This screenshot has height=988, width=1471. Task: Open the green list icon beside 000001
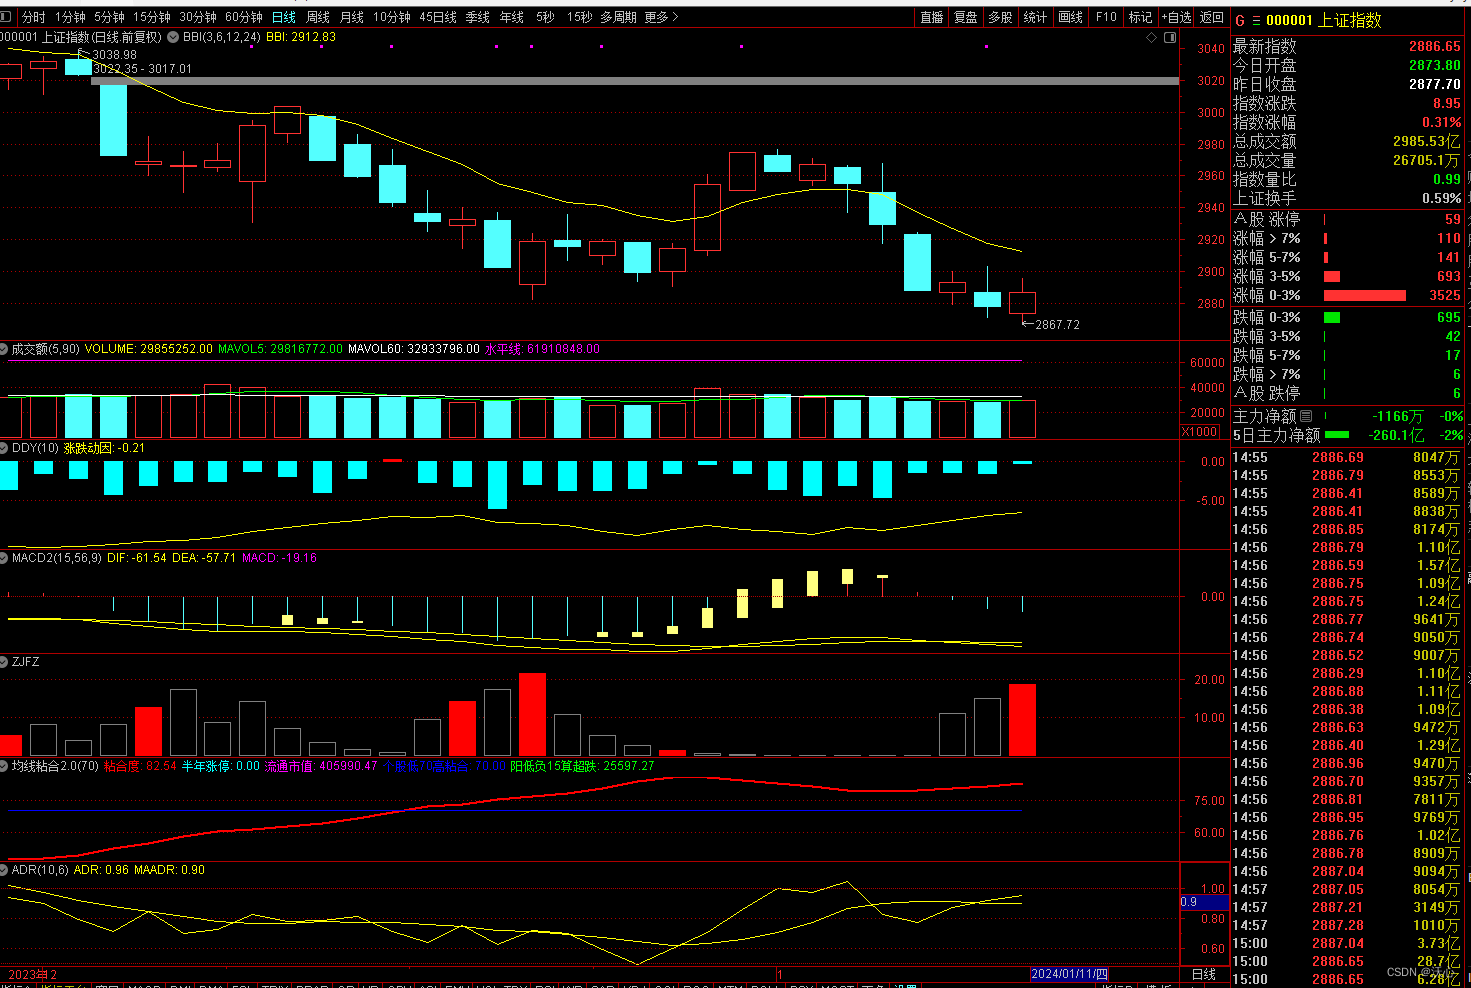(1256, 20)
